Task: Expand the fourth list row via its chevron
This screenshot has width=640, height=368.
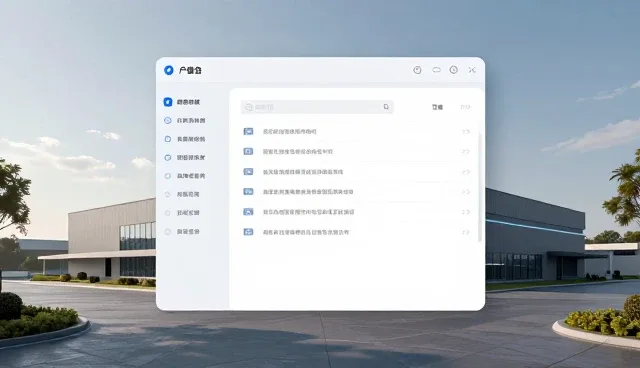Action: (x=466, y=192)
